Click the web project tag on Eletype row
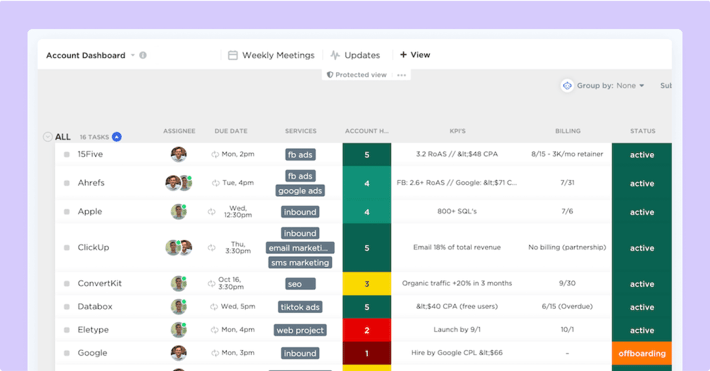 (300, 330)
